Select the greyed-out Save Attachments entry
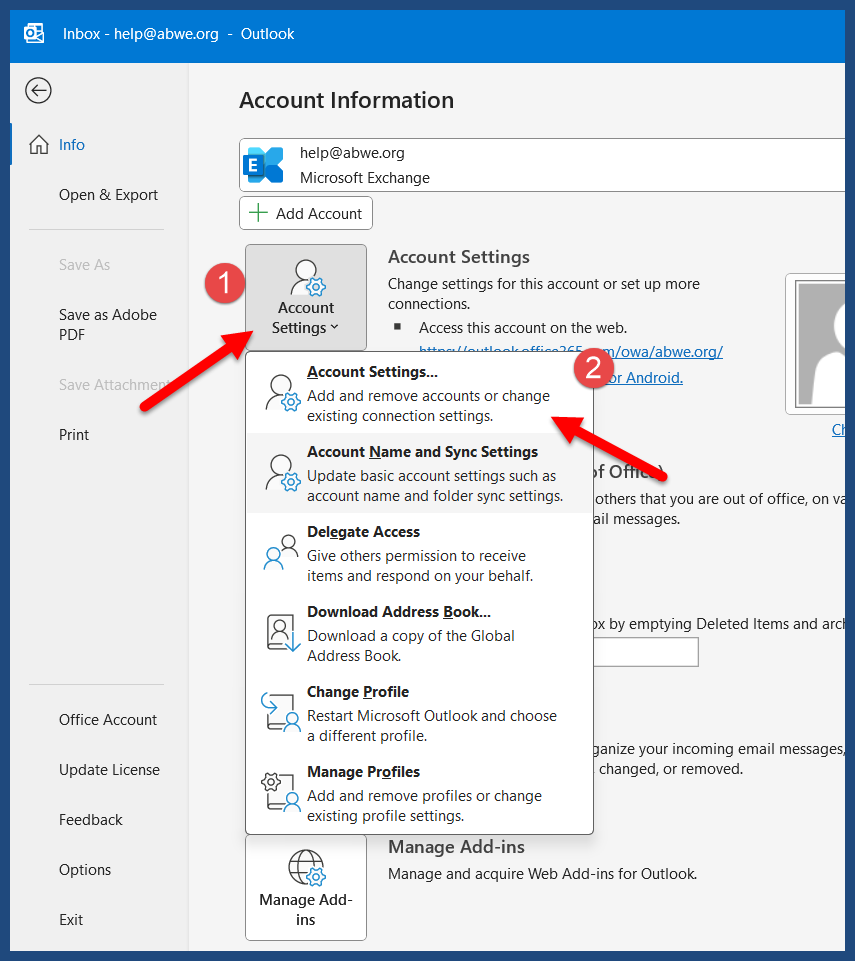855x961 pixels. point(114,384)
